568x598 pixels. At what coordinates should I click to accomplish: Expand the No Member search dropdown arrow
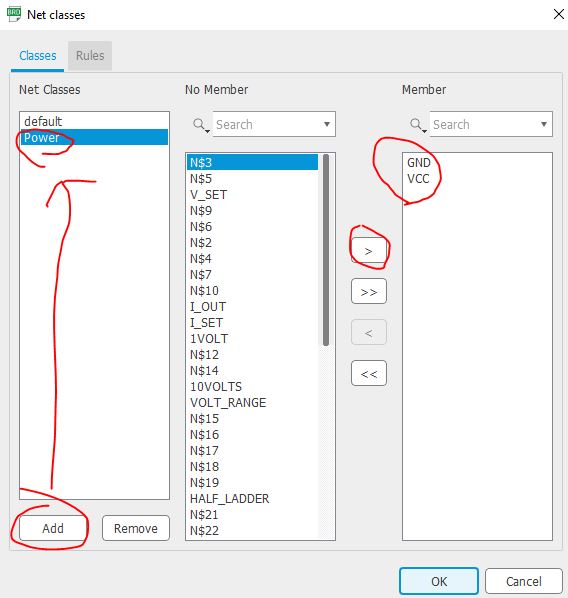tap(327, 124)
